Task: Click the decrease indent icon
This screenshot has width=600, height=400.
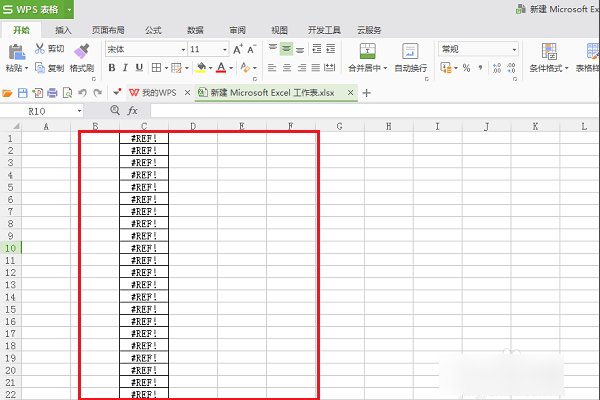Action: click(x=317, y=49)
